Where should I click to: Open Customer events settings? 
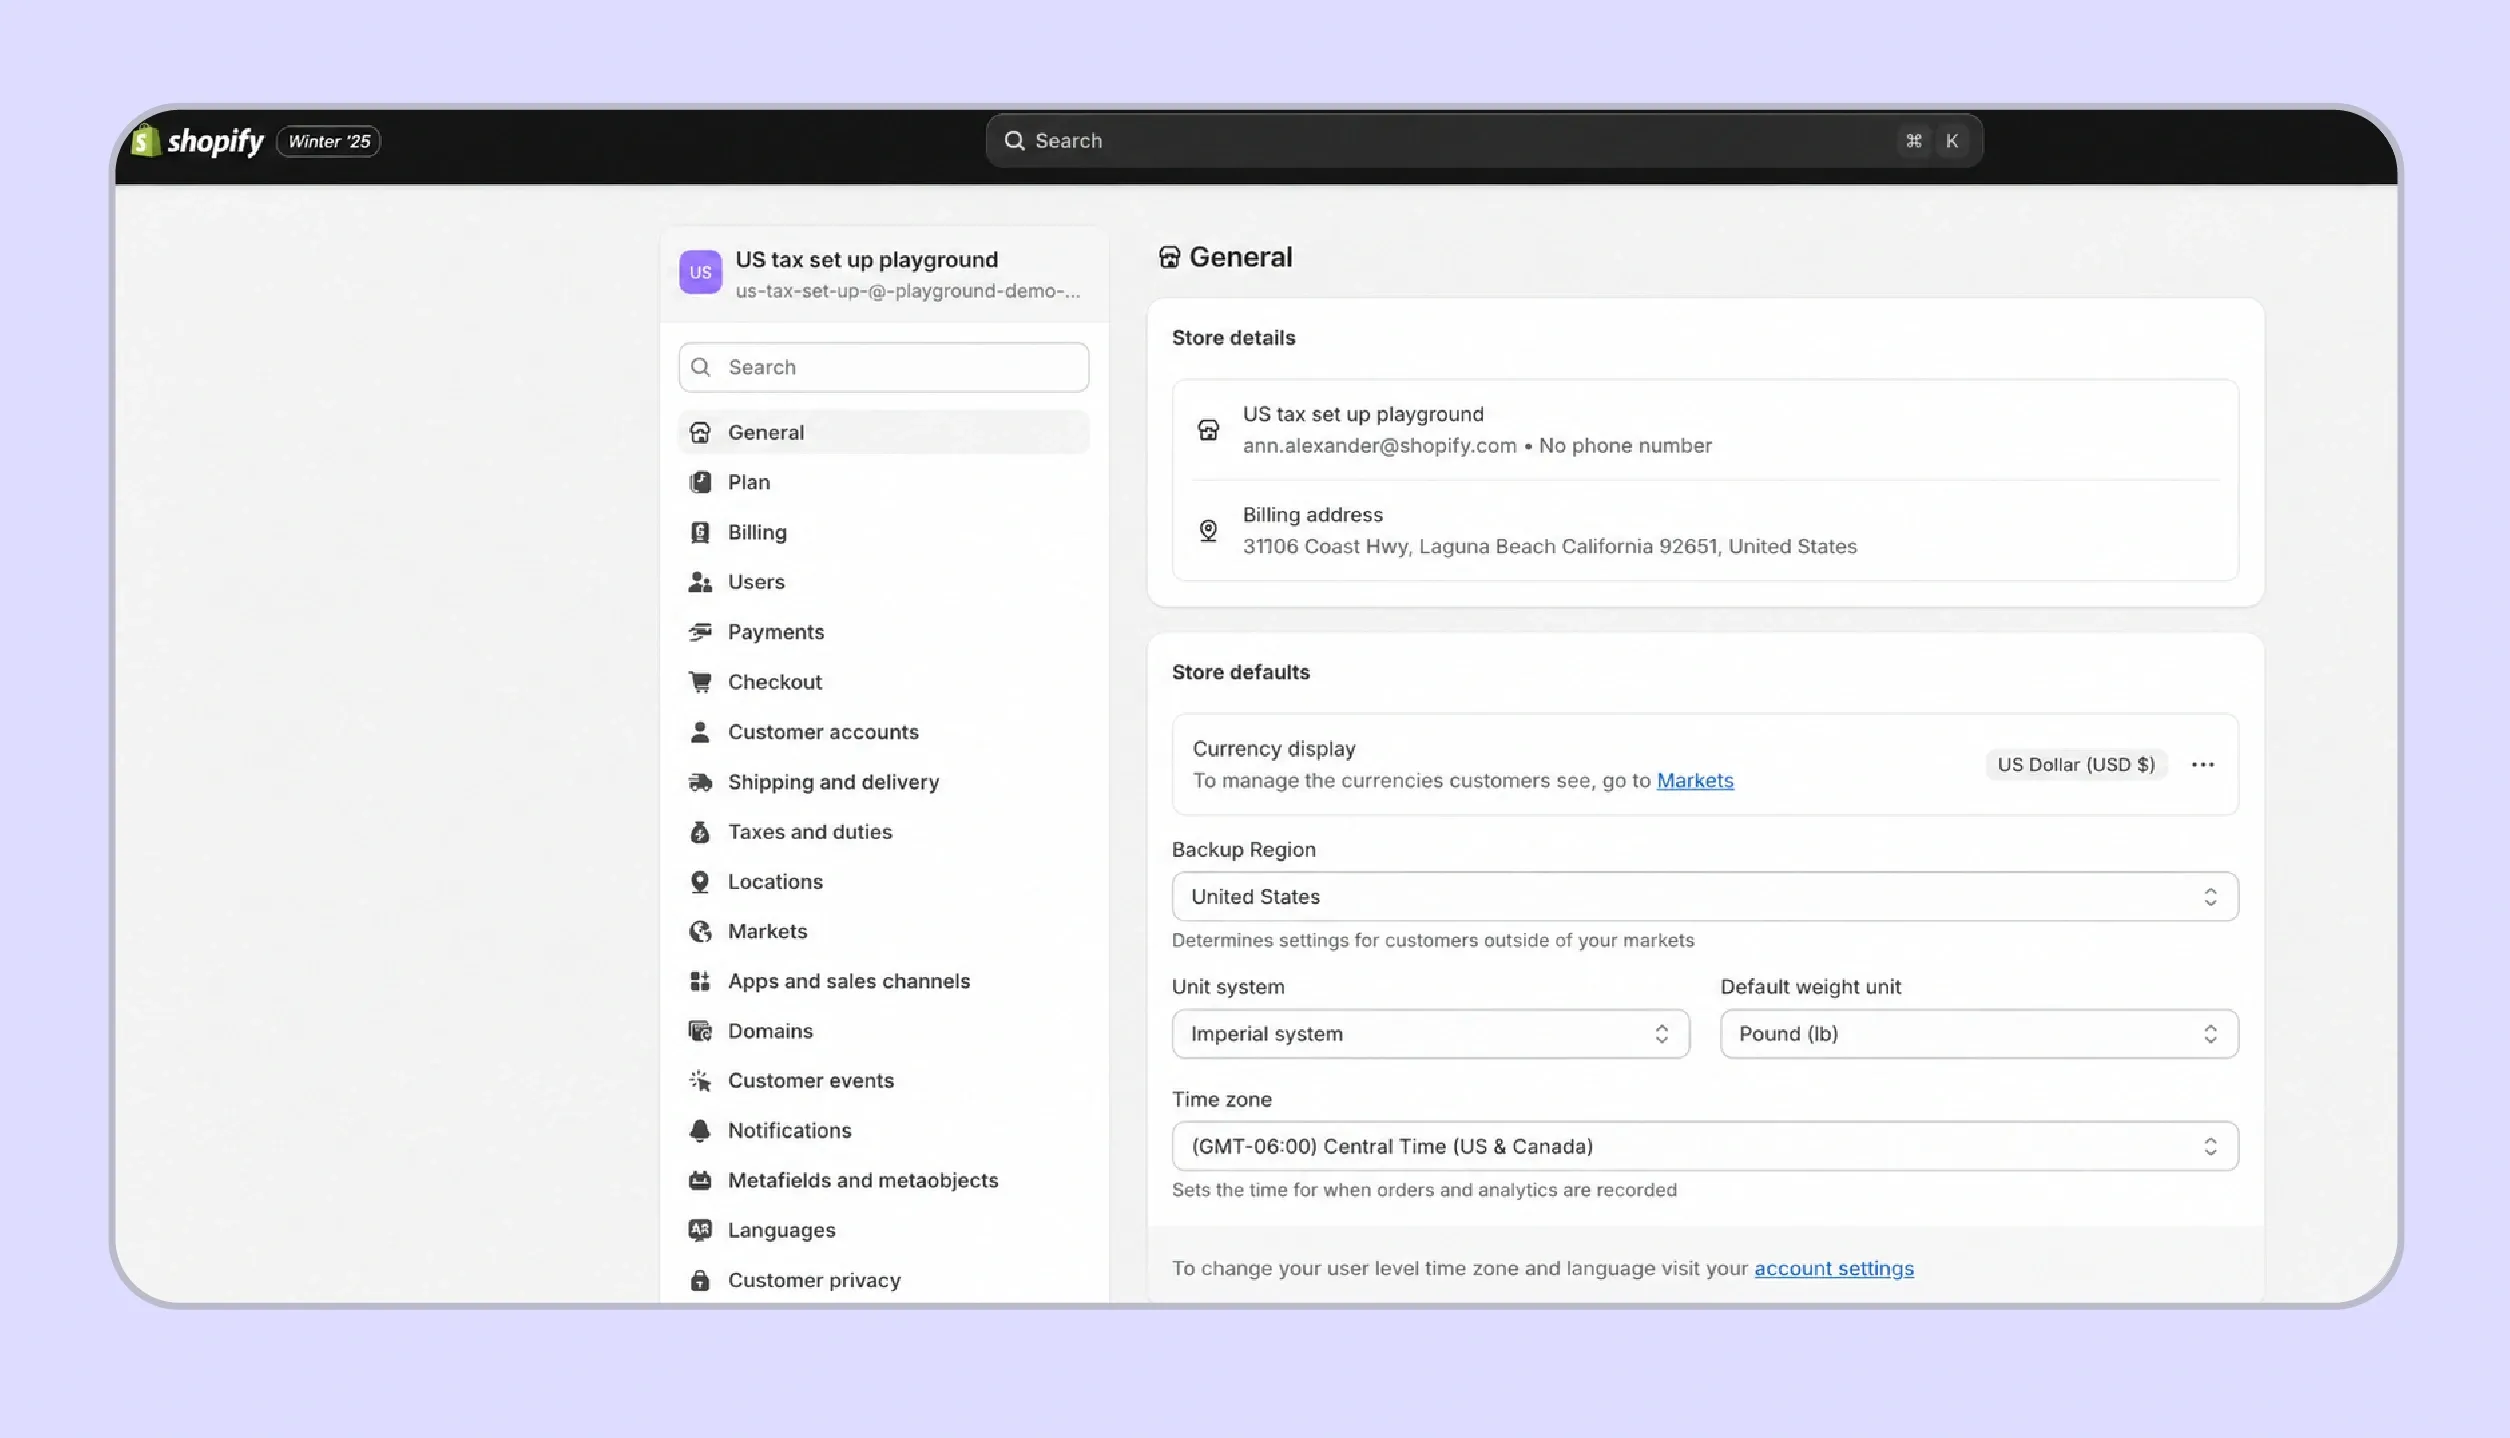tap(883, 1081)
